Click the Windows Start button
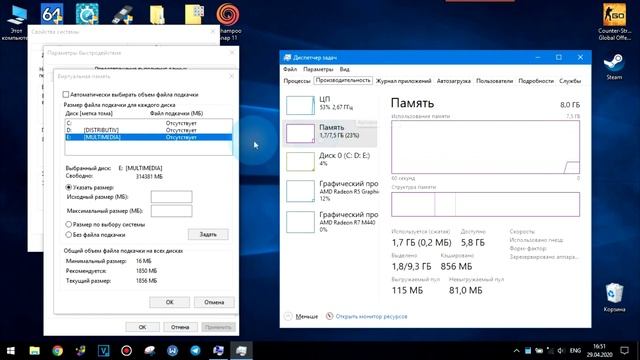 (11, 351)
